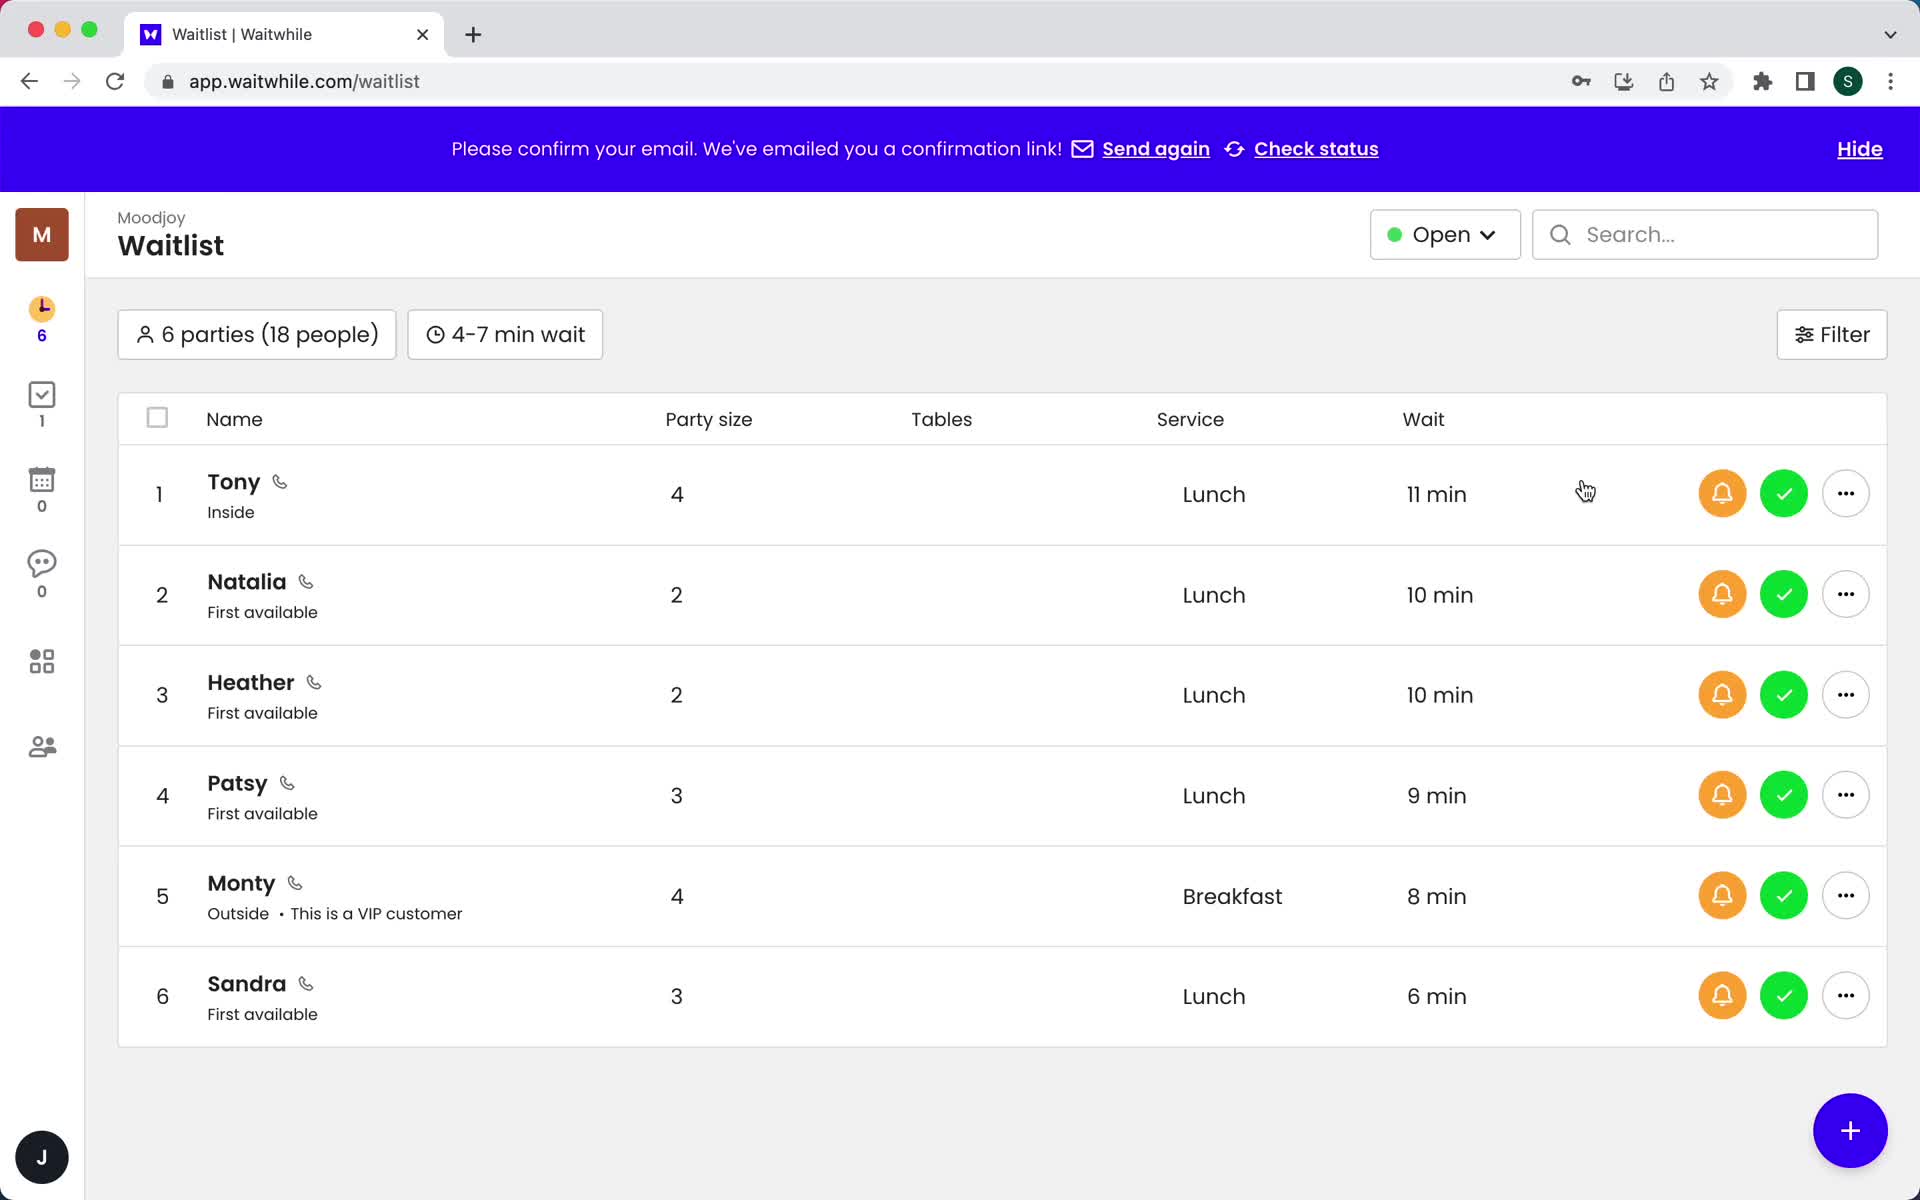Screen dimensions: 1920x1200
Task: Bookmark this page with the star
Action: pos(1709,82)
